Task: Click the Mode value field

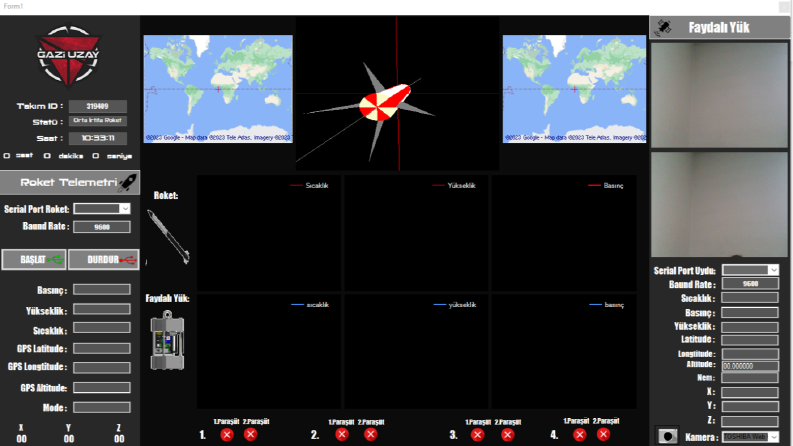Action: [x=102, y=407]
